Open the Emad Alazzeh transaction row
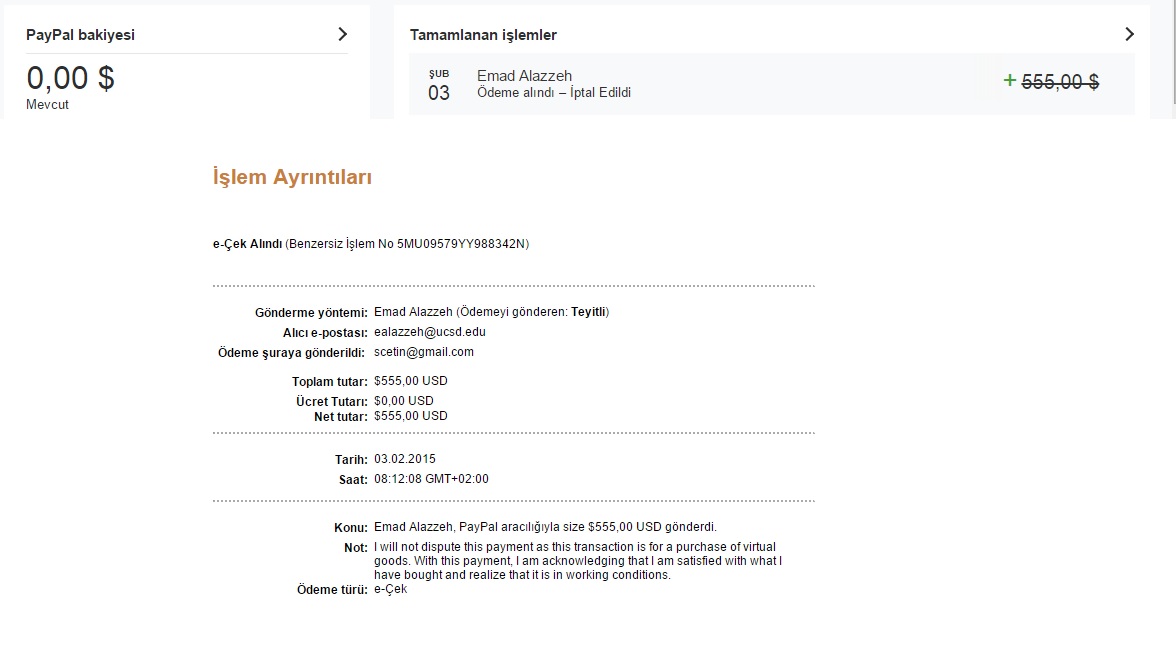Viewport: 1176px width, 648px height. point(772,84)
